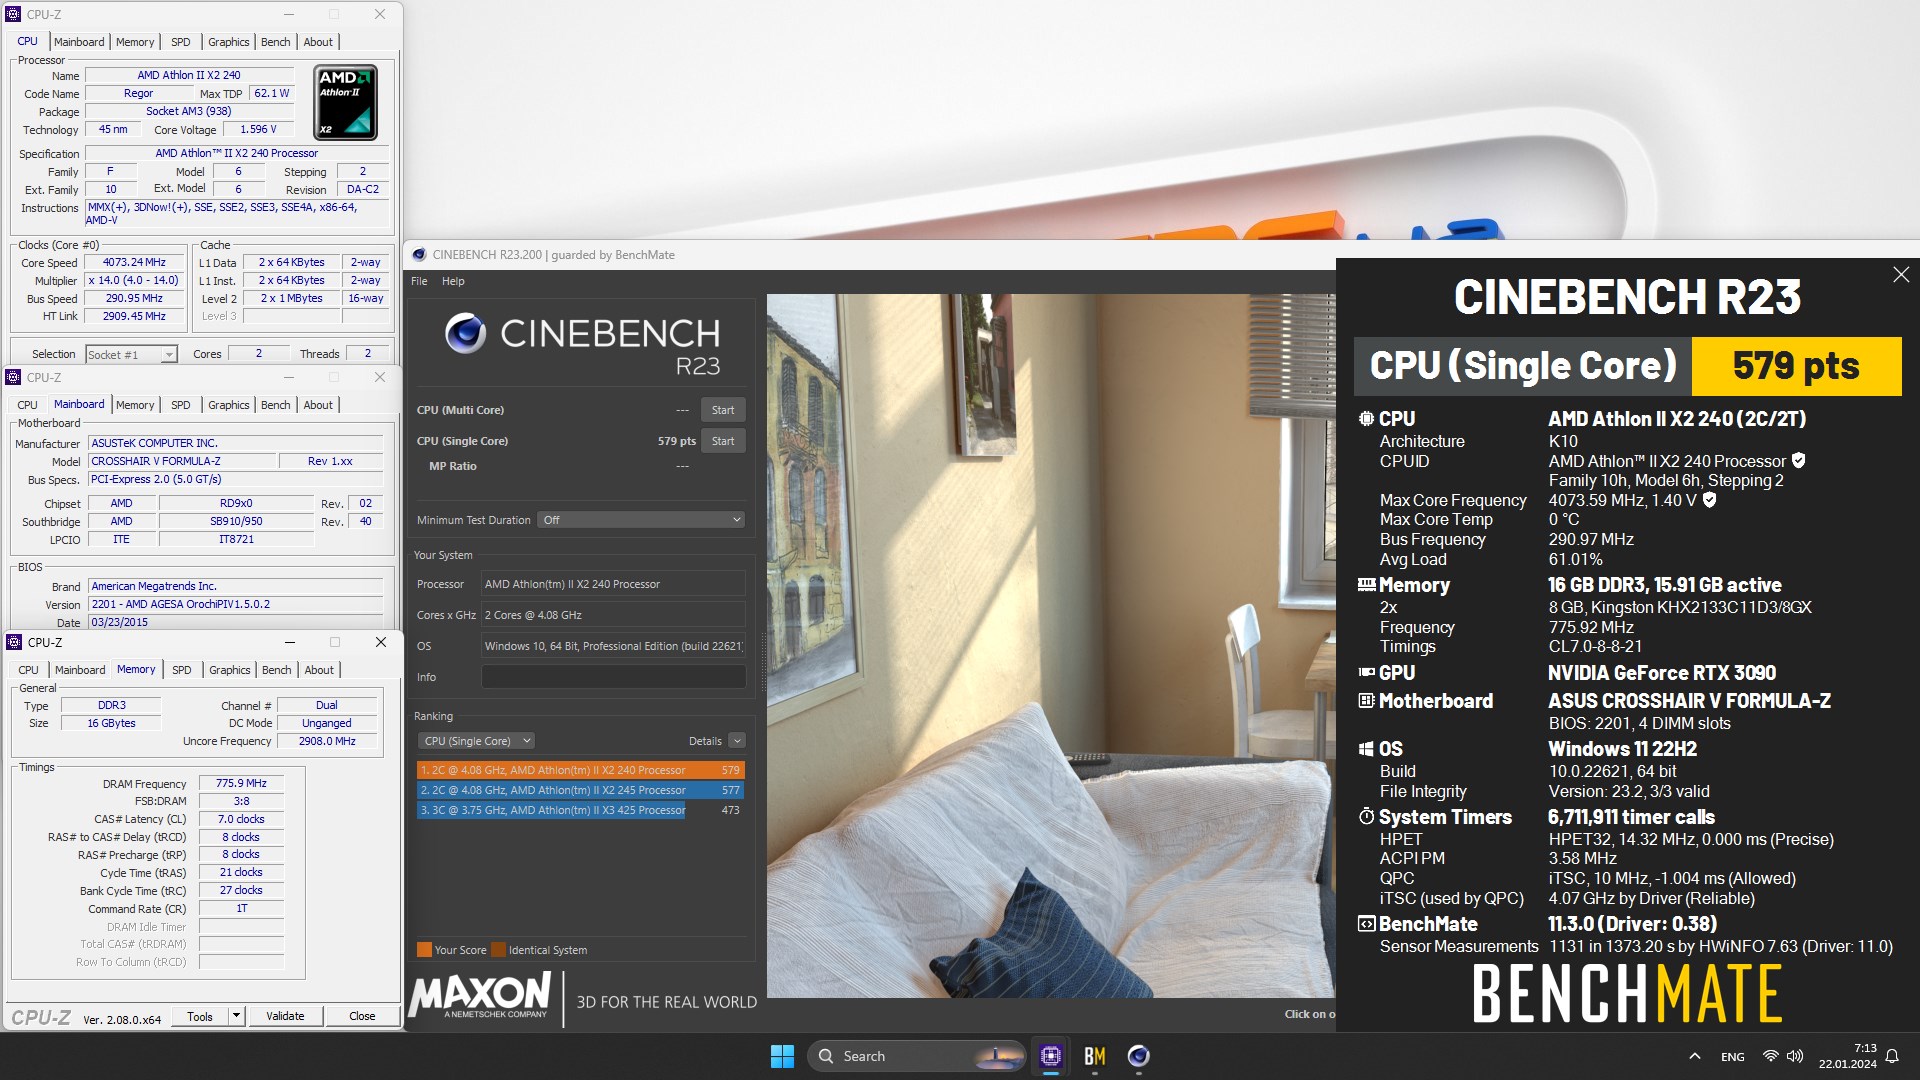Open Bench tab in top CPU-Z window
This screenshot has width=1920, height=1080.
pyautogui.click(x=275, y=42)
